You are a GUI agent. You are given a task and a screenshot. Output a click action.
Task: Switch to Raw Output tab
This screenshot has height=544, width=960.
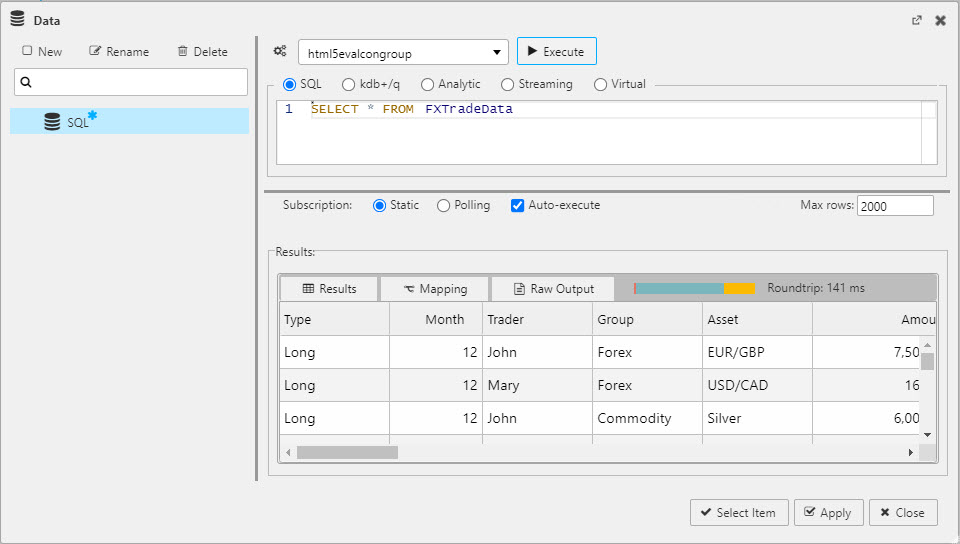coord(553,289)
